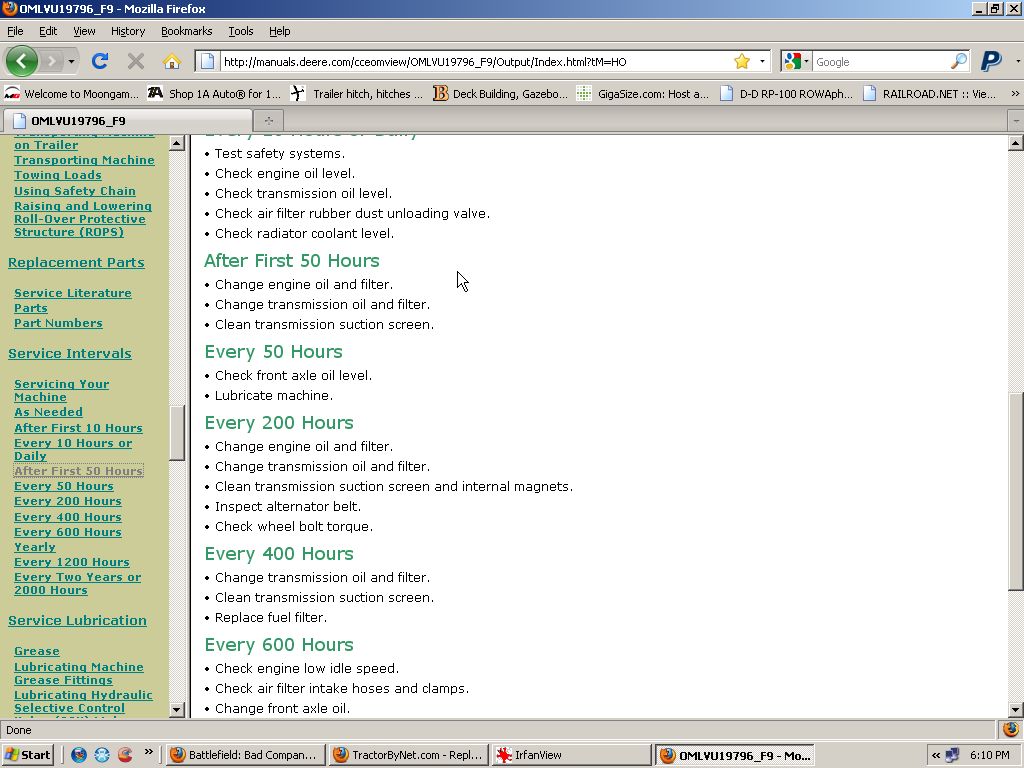Show more bookmarks via toolbar chevron
The height and width of the screenshot is (768, 1024).
pyautogui.click(x=1015, y=94)
